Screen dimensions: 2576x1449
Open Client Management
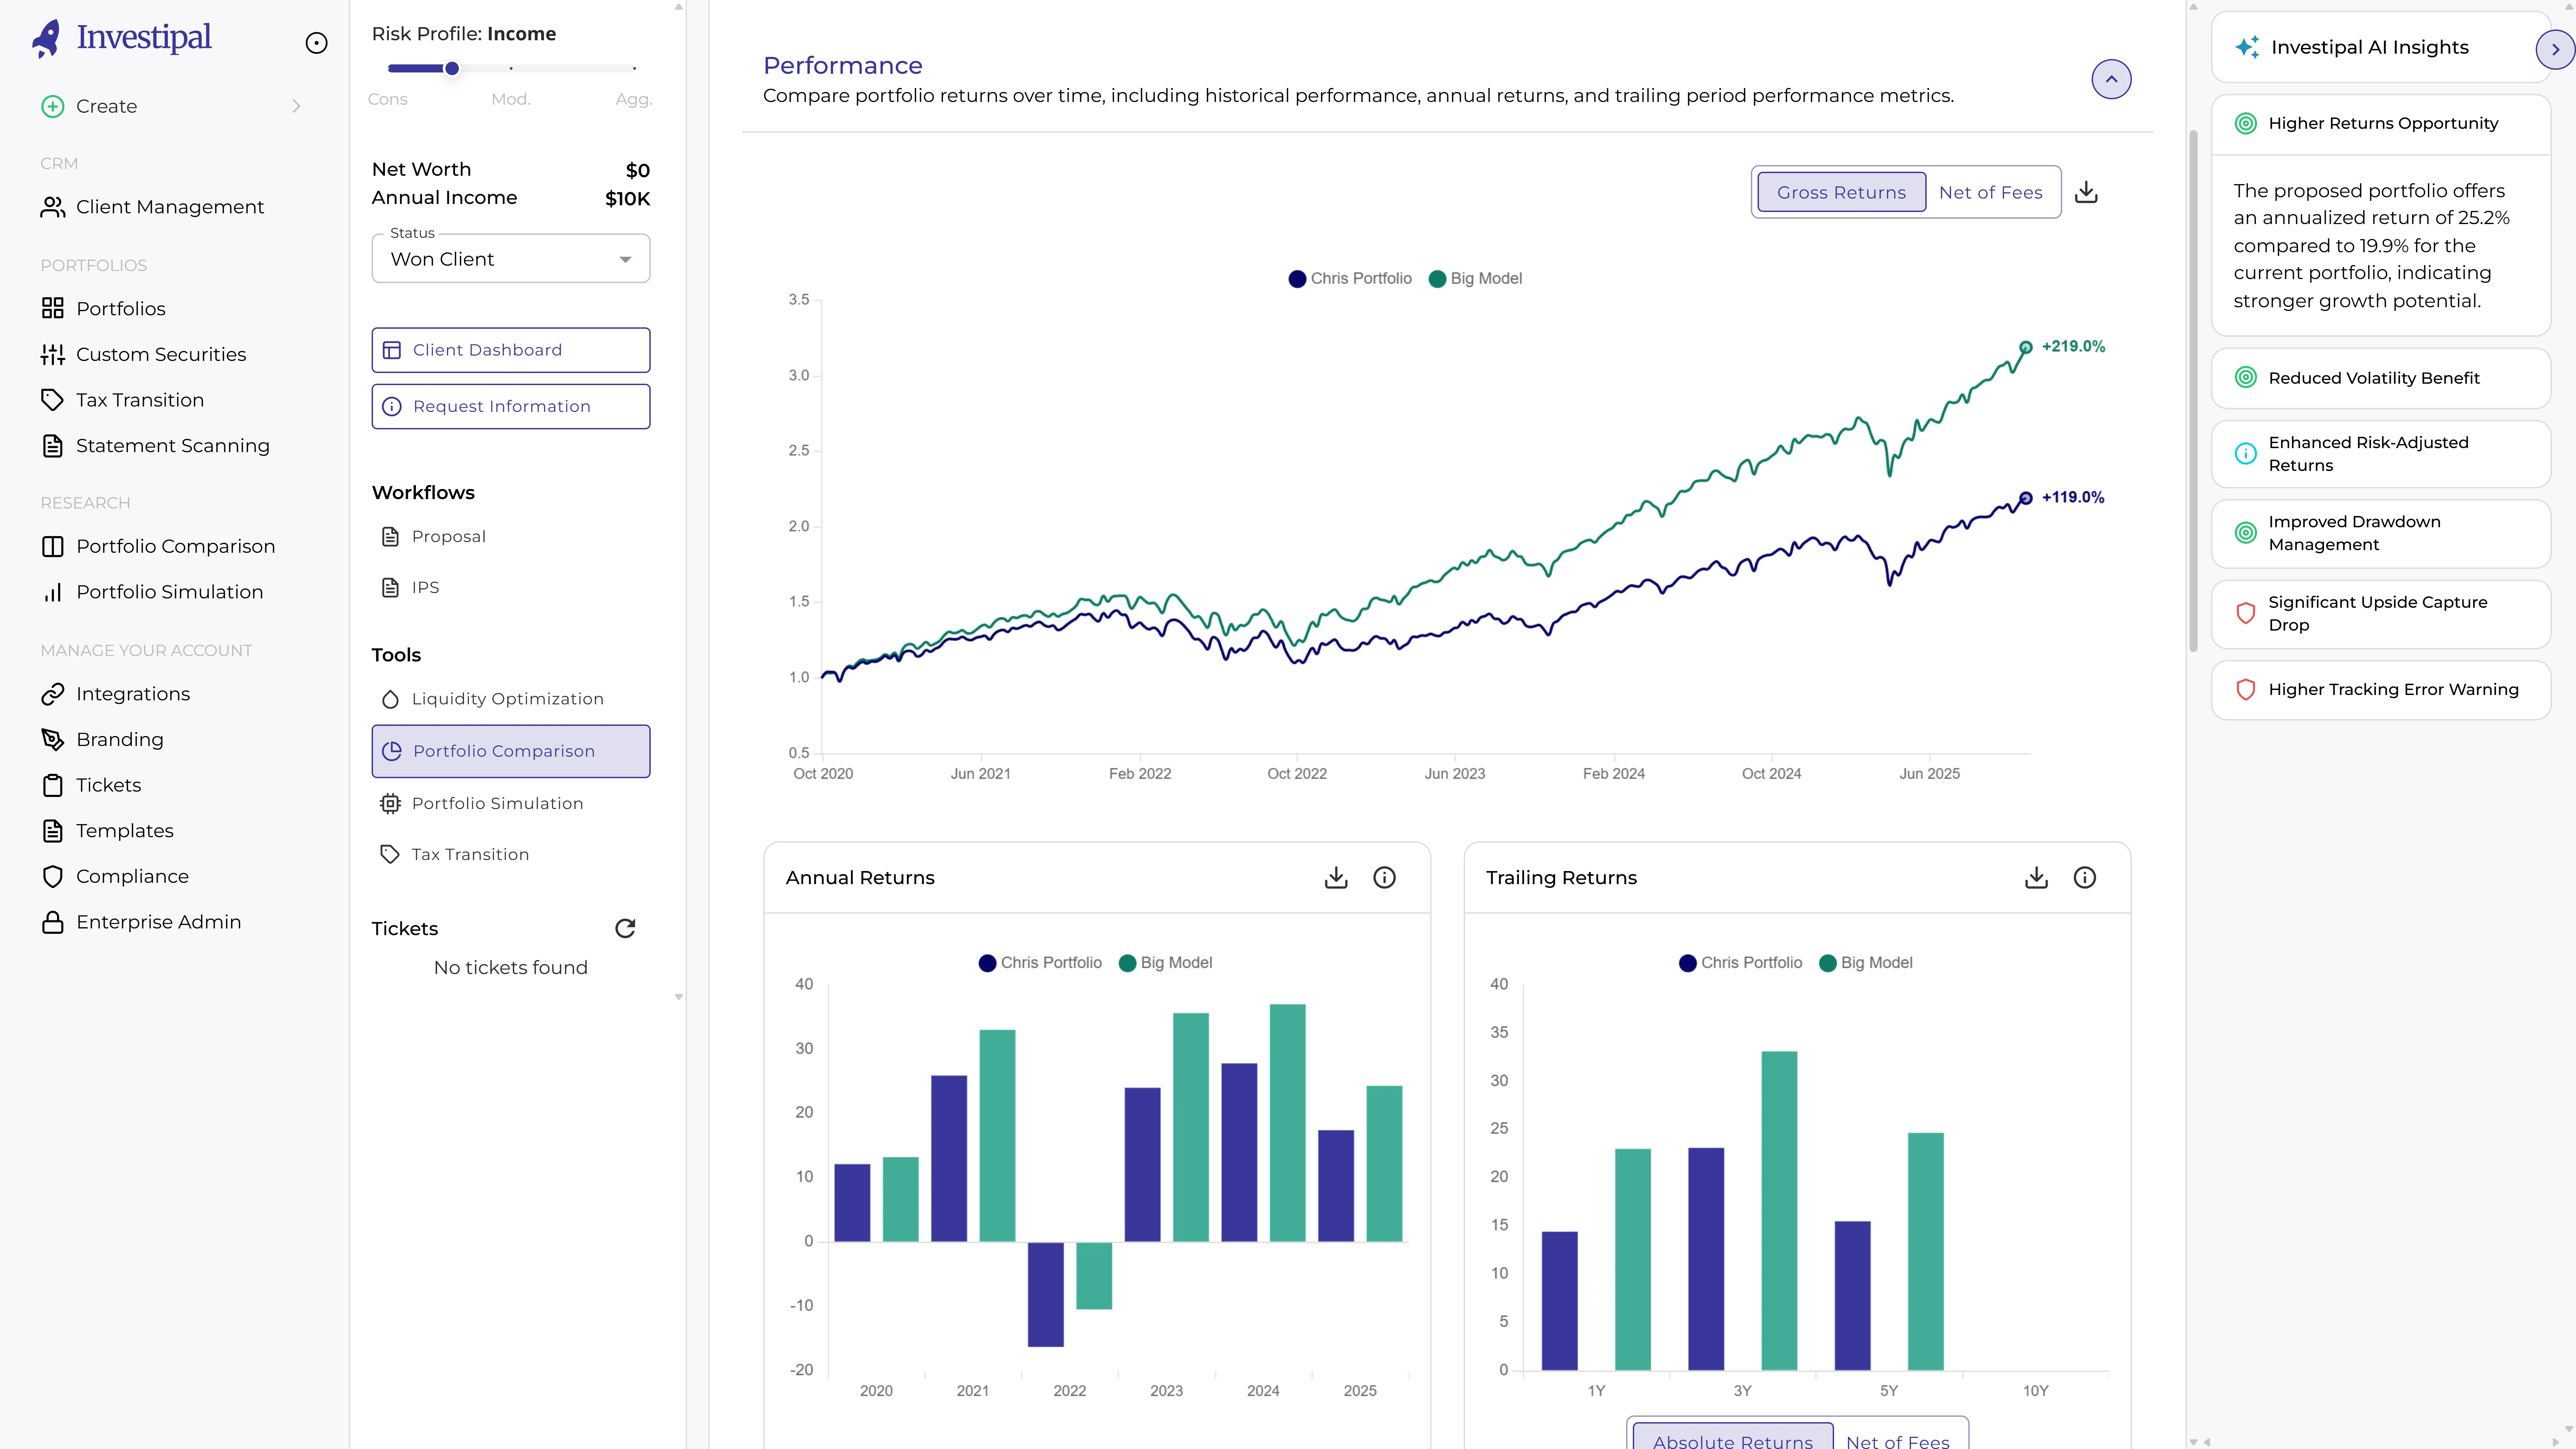(170, 207)
